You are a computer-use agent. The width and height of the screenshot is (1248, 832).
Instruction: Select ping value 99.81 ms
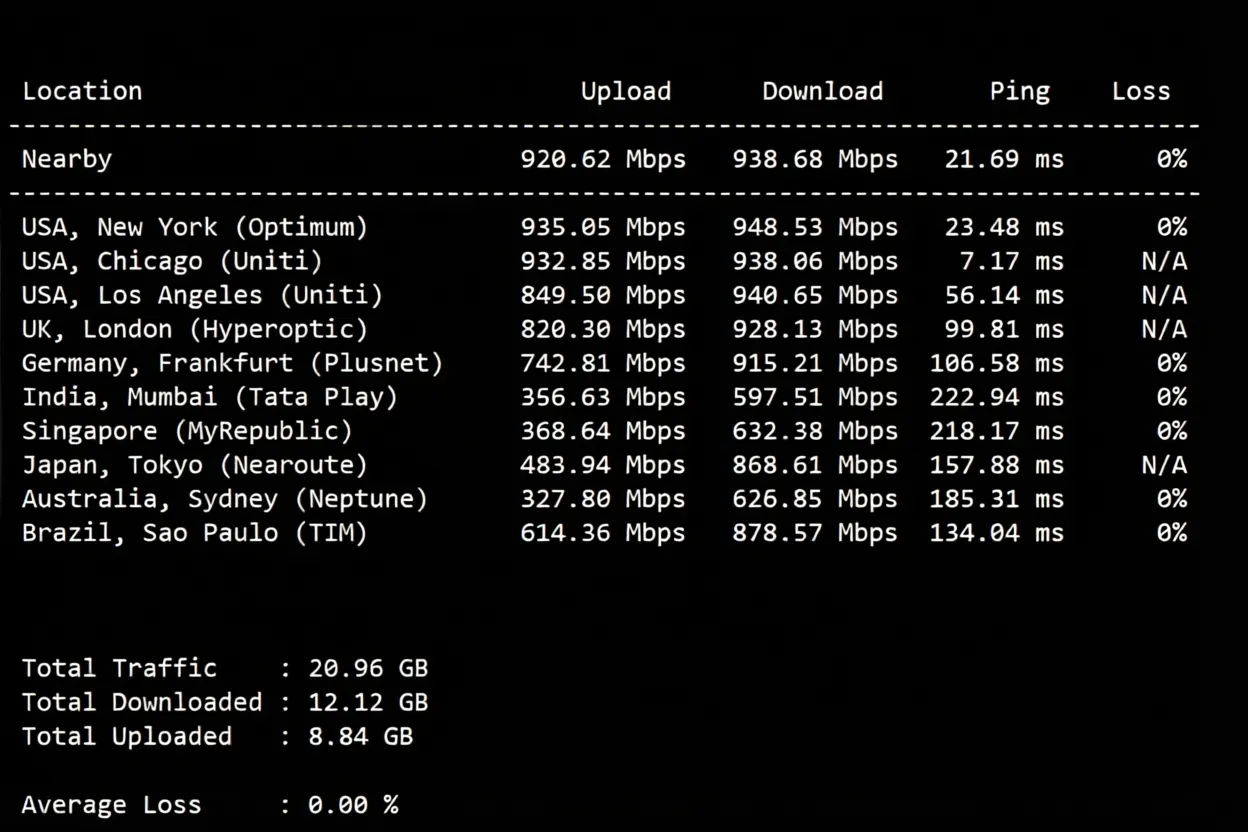click(x=1005, y=329)
